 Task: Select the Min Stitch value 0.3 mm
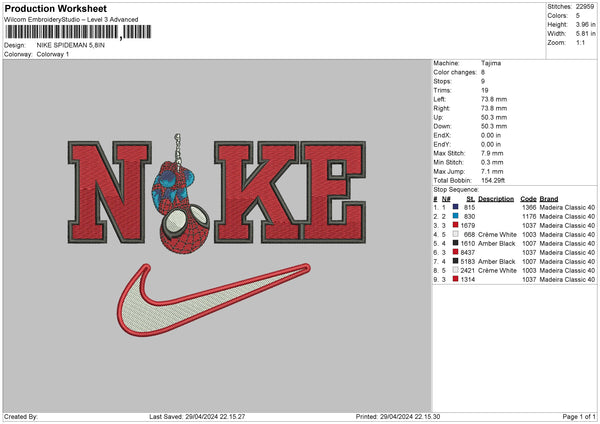pyautogui.click(x=492, y=162)
